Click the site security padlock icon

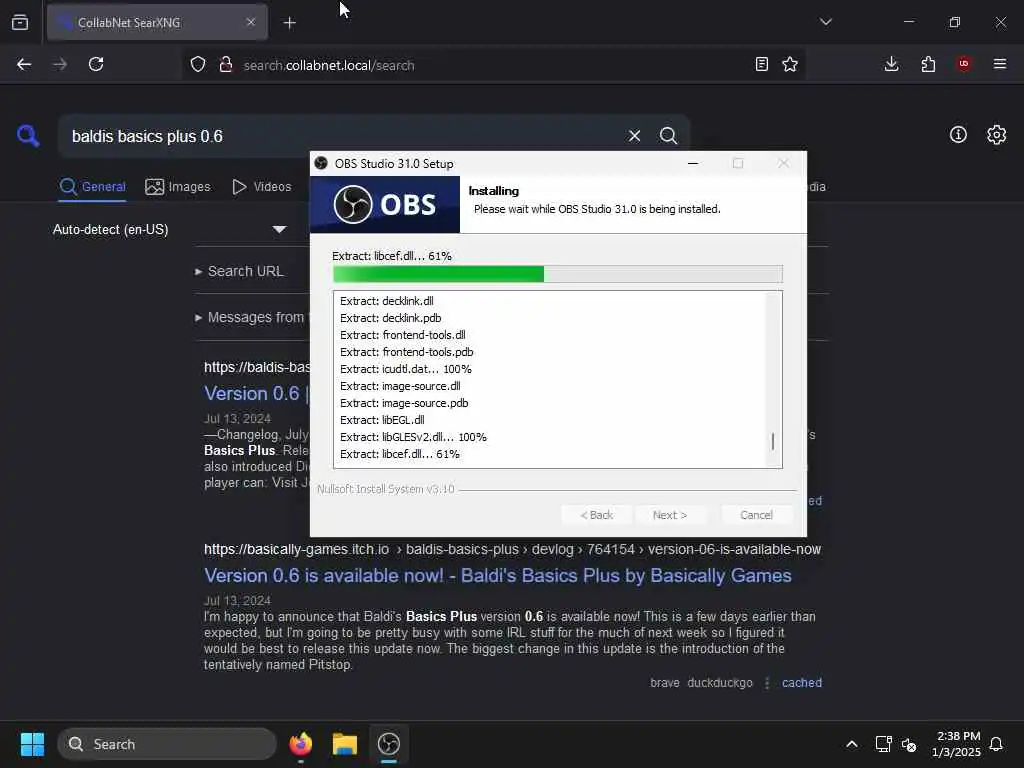pos(226,64)
